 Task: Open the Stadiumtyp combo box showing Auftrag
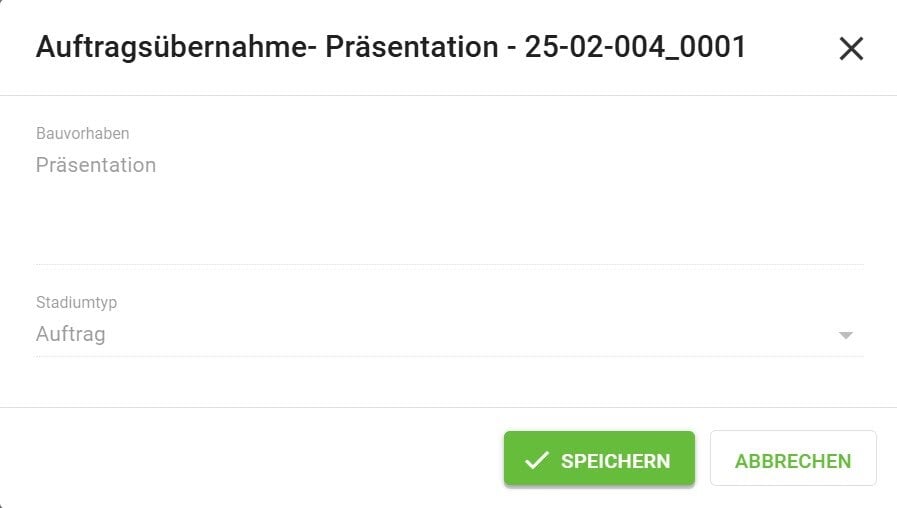coord(440,335)
